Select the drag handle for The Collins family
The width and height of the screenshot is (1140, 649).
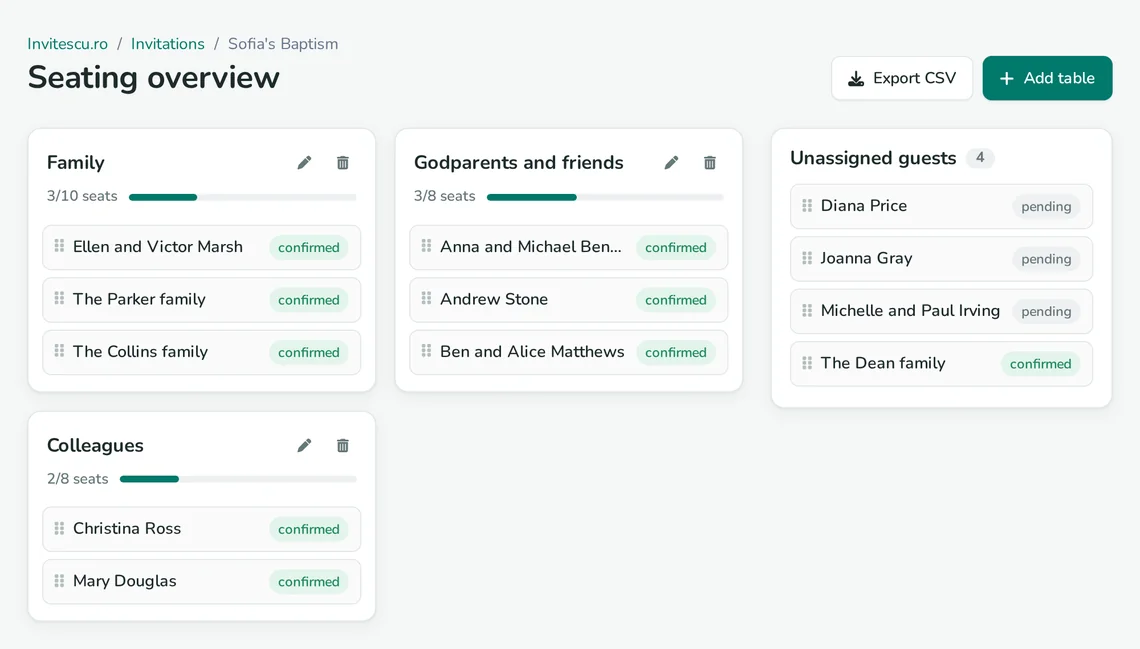tap(59, 351)
